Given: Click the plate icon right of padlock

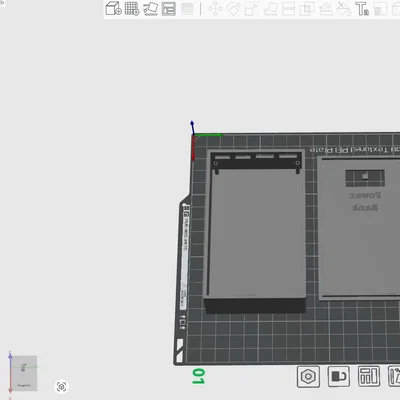Looking at the screenshot, I should point(369,377).
